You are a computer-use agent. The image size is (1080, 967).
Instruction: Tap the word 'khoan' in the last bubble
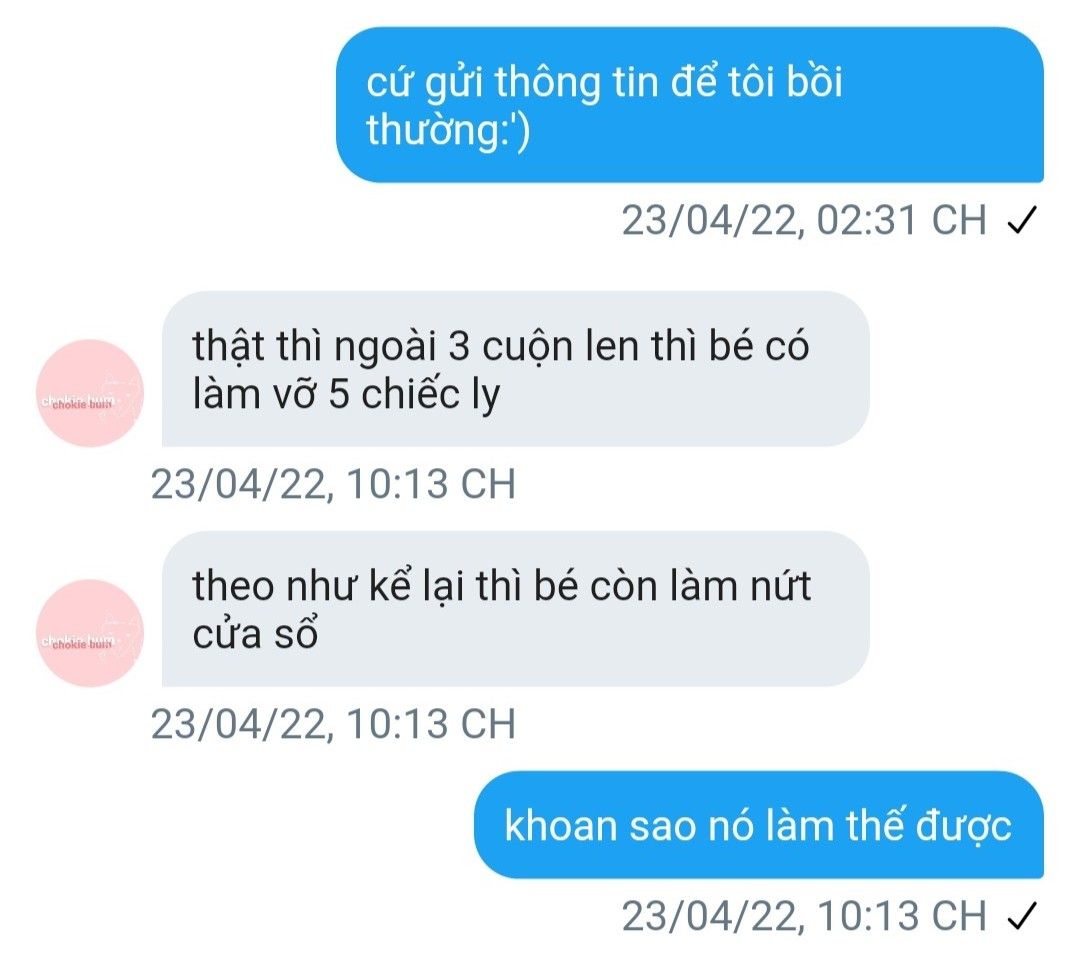[x=560, y=825]
